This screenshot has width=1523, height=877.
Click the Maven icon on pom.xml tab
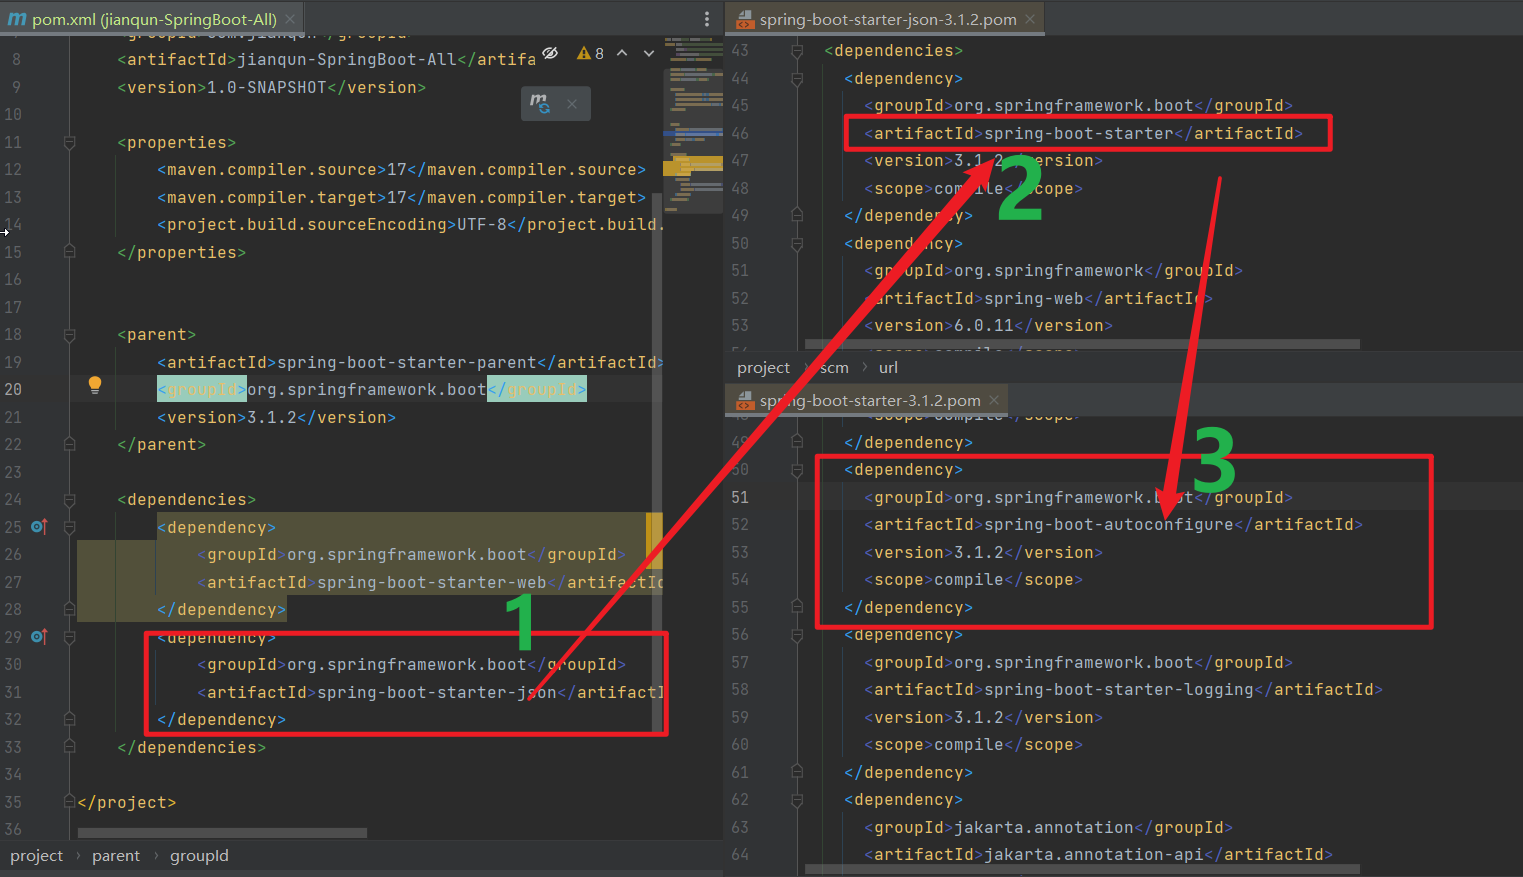pos(17,19)
